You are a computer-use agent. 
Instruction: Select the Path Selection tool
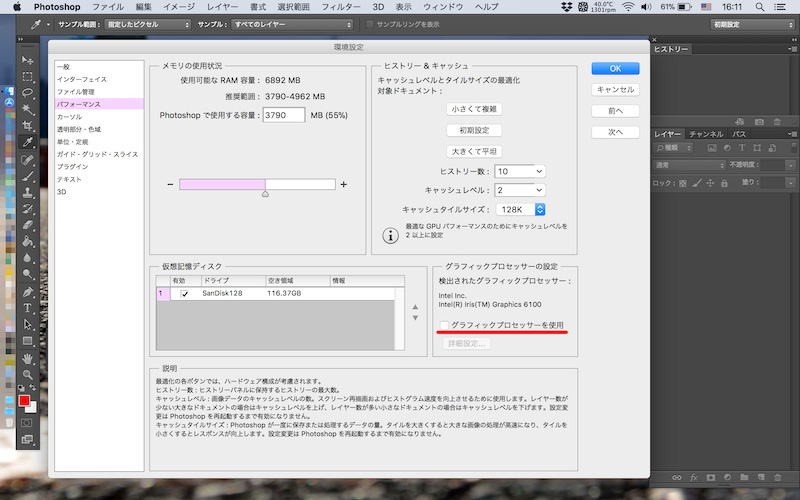(x=28, y=324)
